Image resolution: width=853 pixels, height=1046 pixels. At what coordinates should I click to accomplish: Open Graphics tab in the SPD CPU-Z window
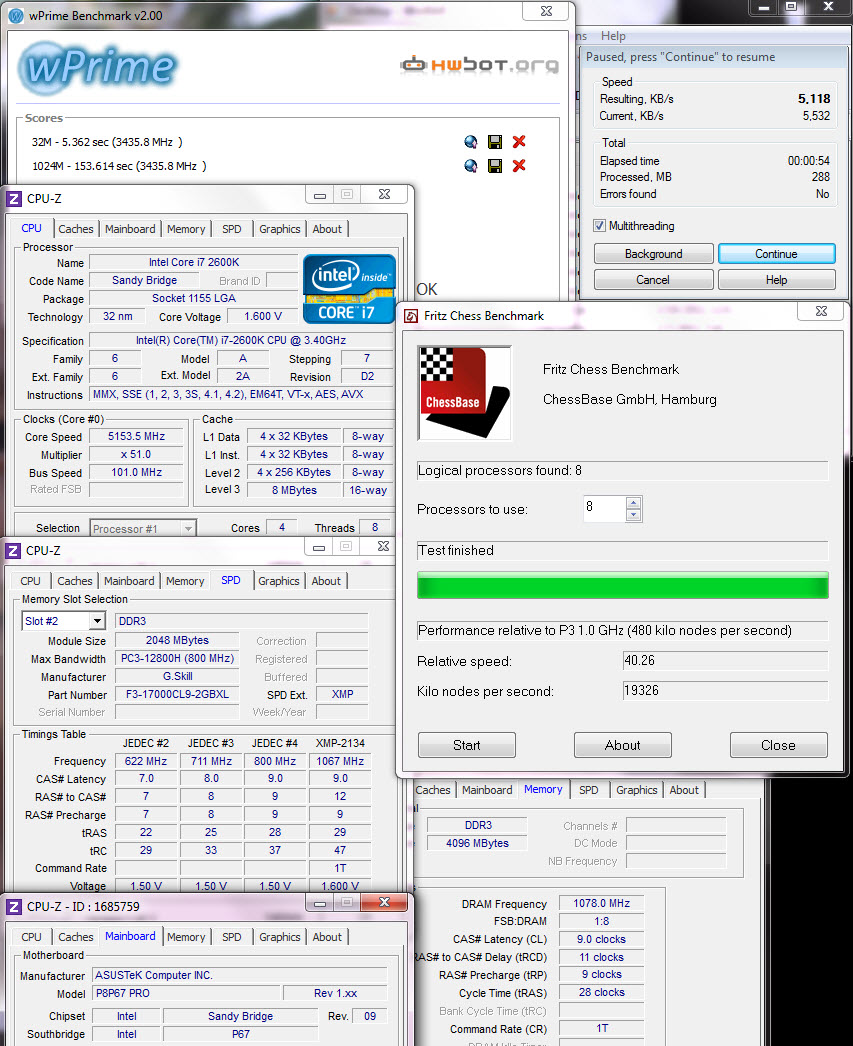(279, 581)
